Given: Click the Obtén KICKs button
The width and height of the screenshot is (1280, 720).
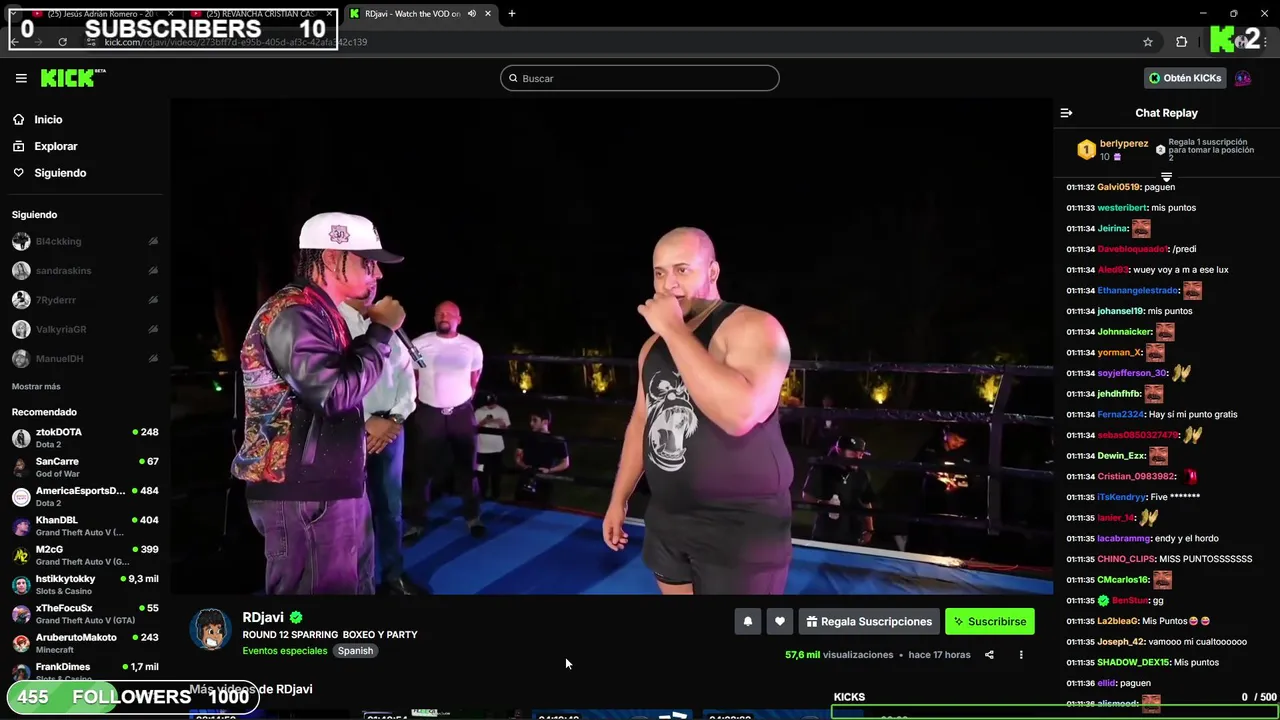Looking at the screenshot, I should 1185,78.
